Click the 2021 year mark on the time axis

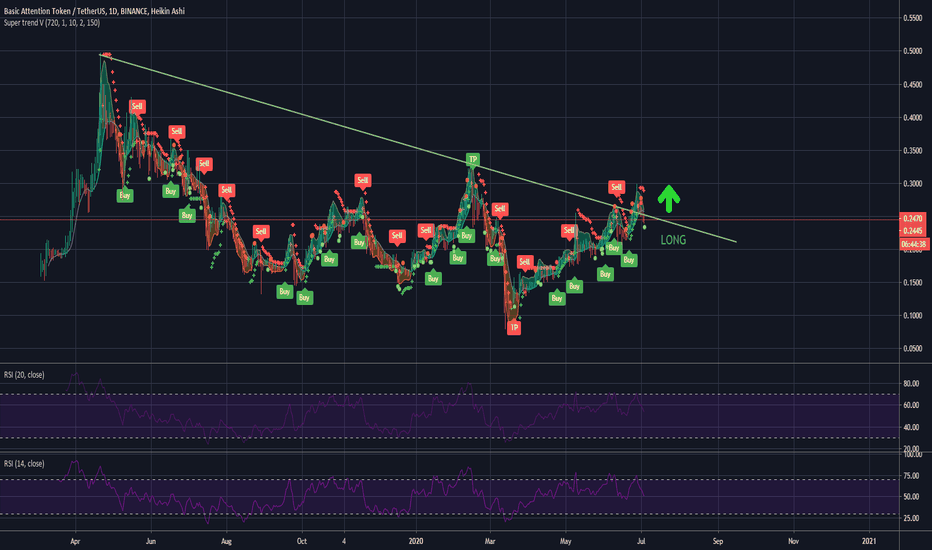869,541
